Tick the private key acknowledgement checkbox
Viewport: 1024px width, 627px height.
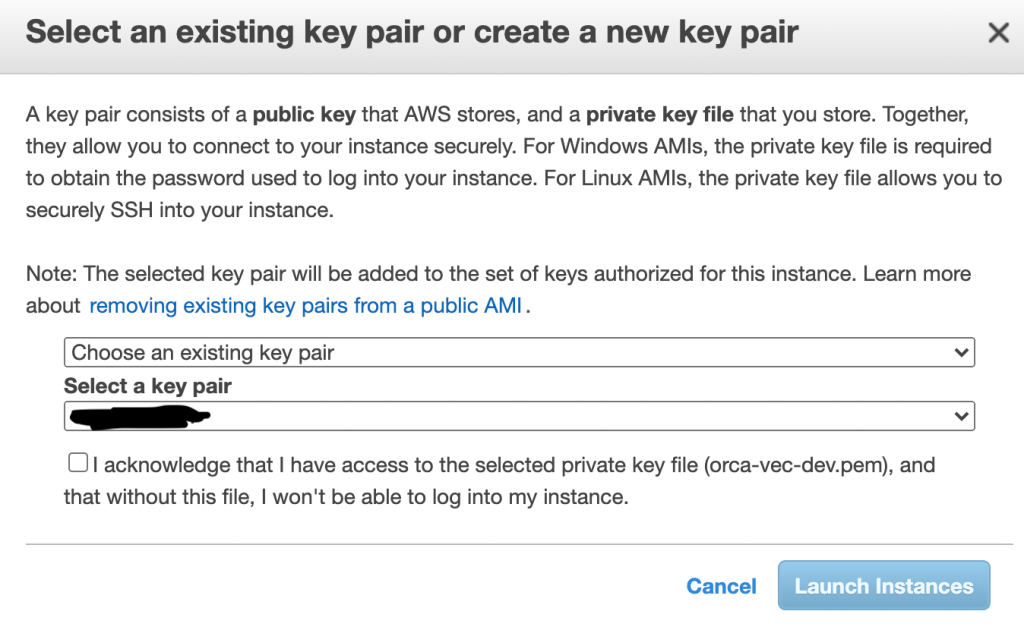point(77,463)
